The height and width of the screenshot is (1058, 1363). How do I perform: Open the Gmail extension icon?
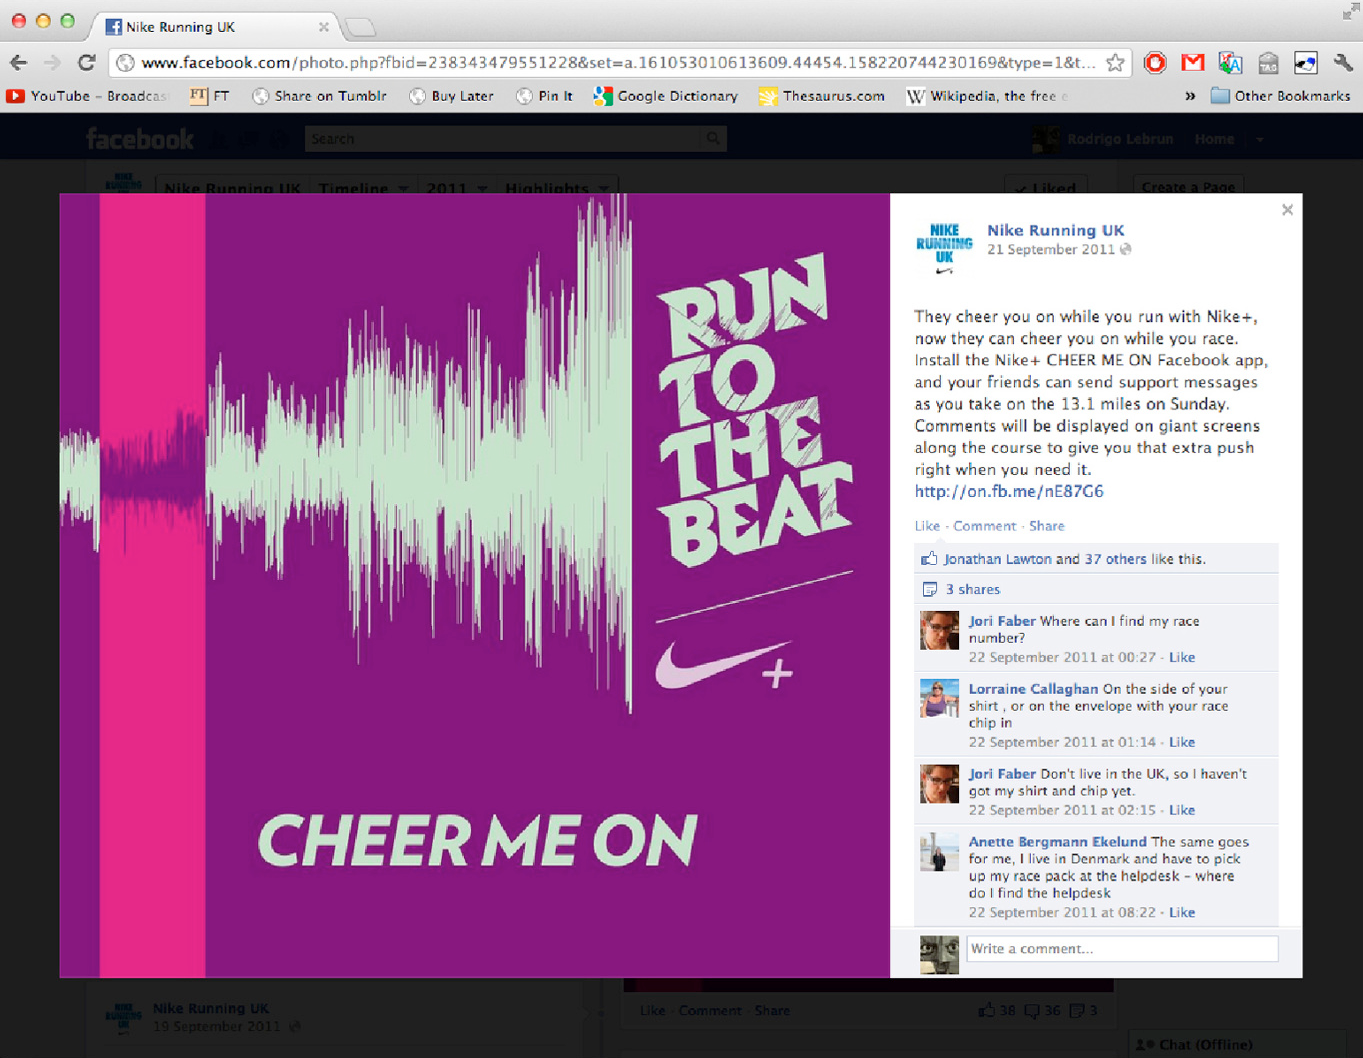[1192, 63]
